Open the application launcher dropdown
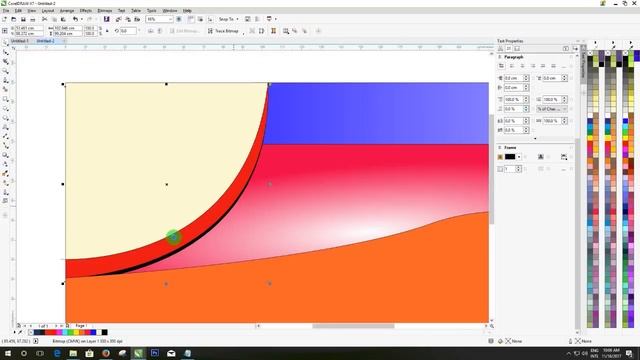Screen dimensions: 640x360 [276, 19]
